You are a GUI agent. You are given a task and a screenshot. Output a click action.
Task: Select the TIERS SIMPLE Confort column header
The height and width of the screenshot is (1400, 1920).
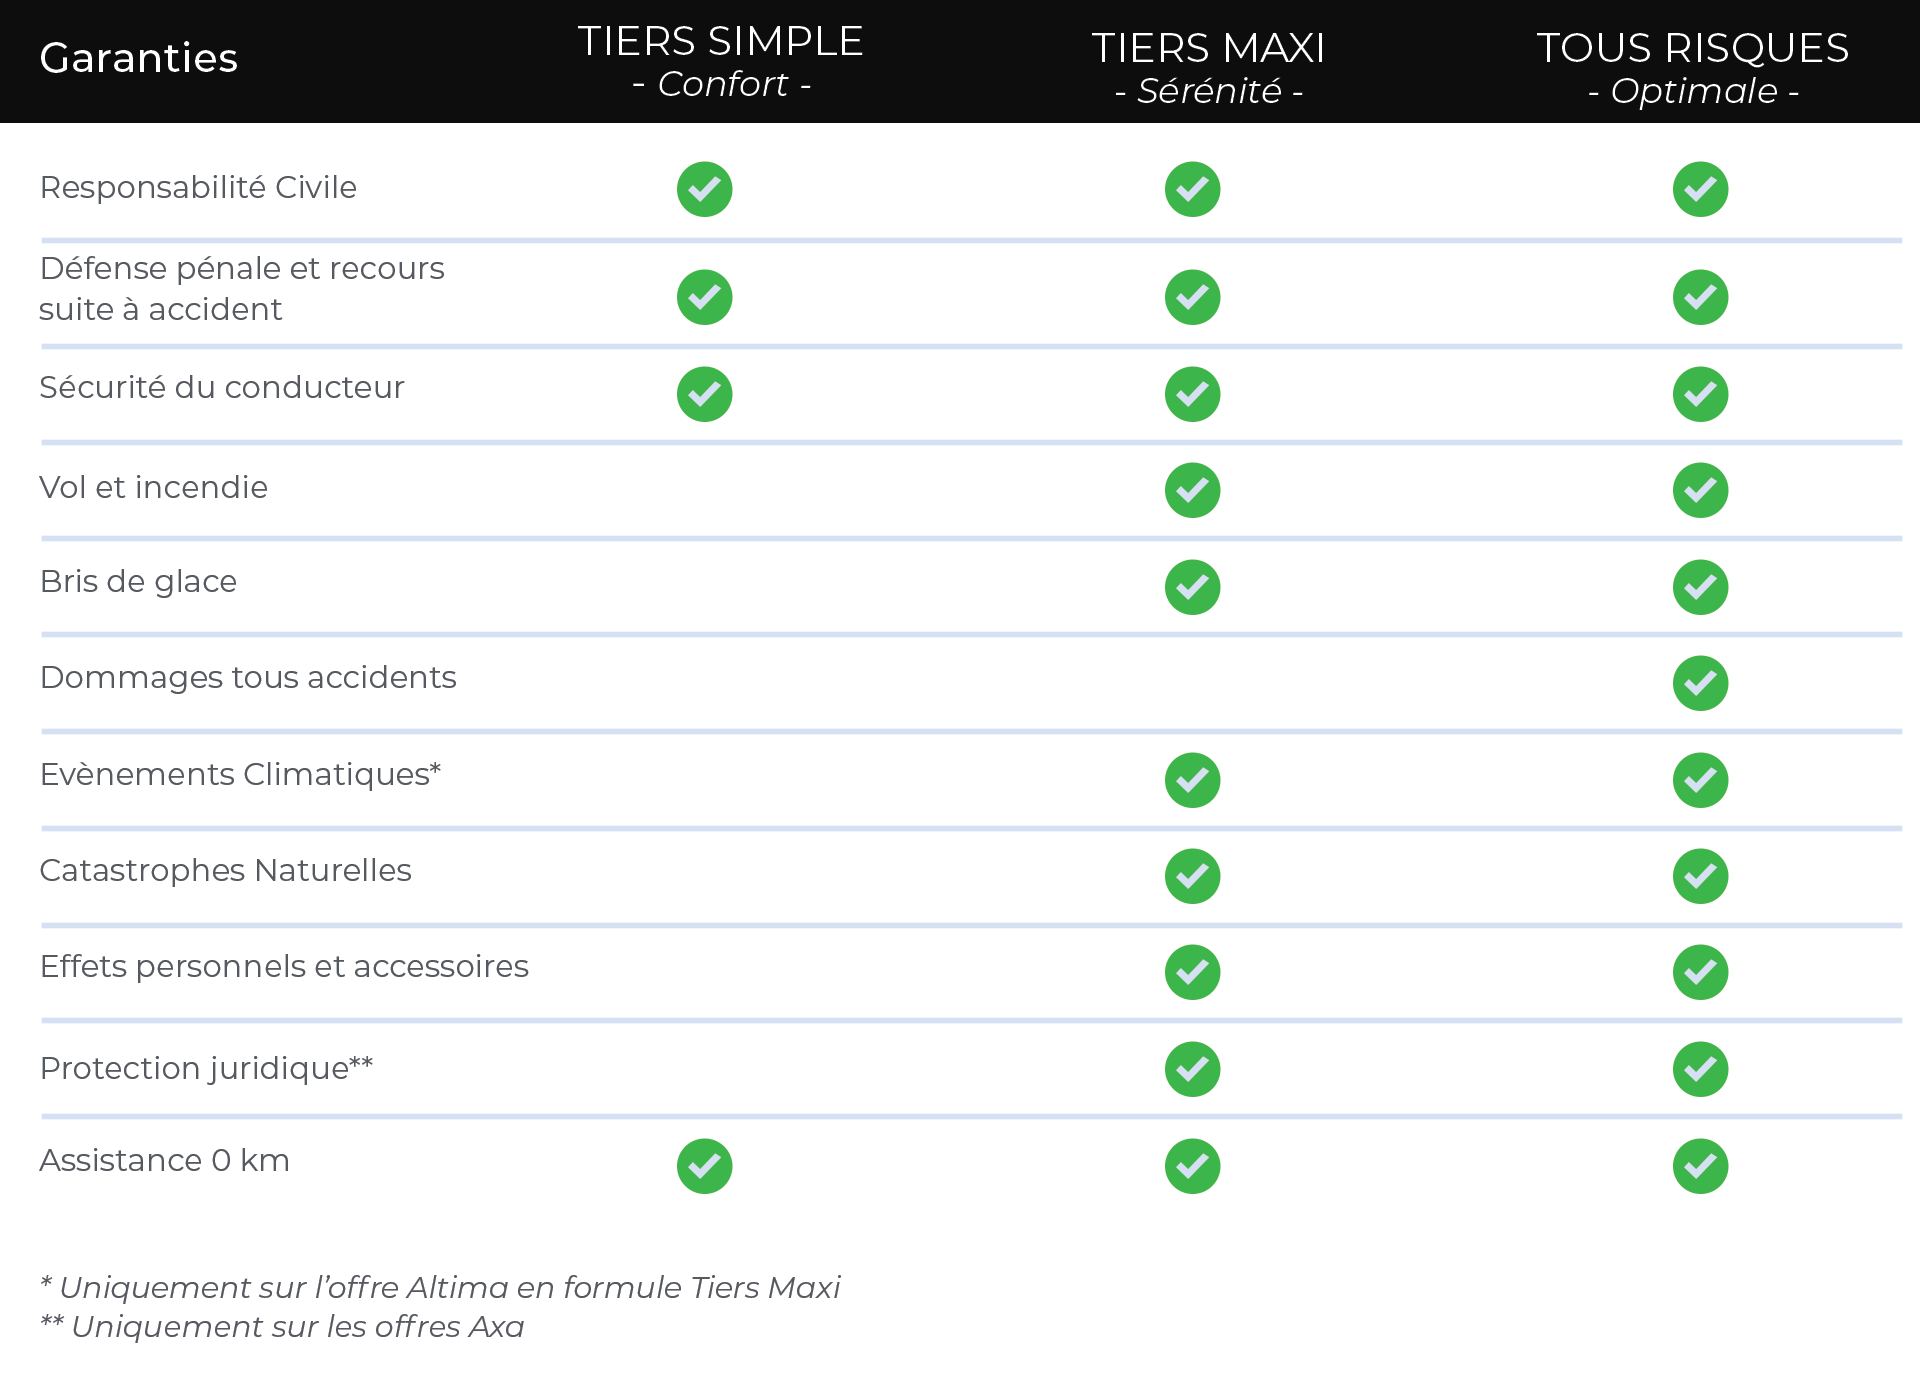click(x=721, y=61)
